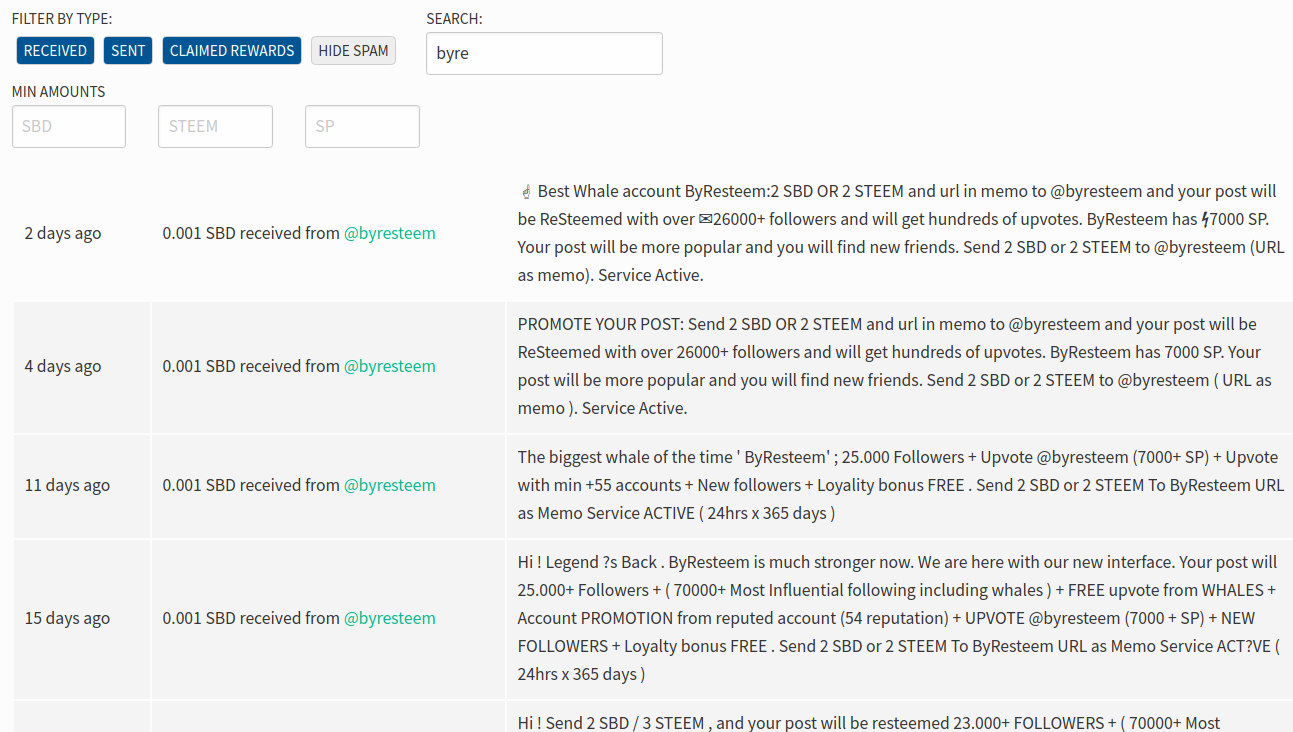The image size is (1293, 732).
Task: Focus the SP minimum amount field
Action: pos(362,126)
